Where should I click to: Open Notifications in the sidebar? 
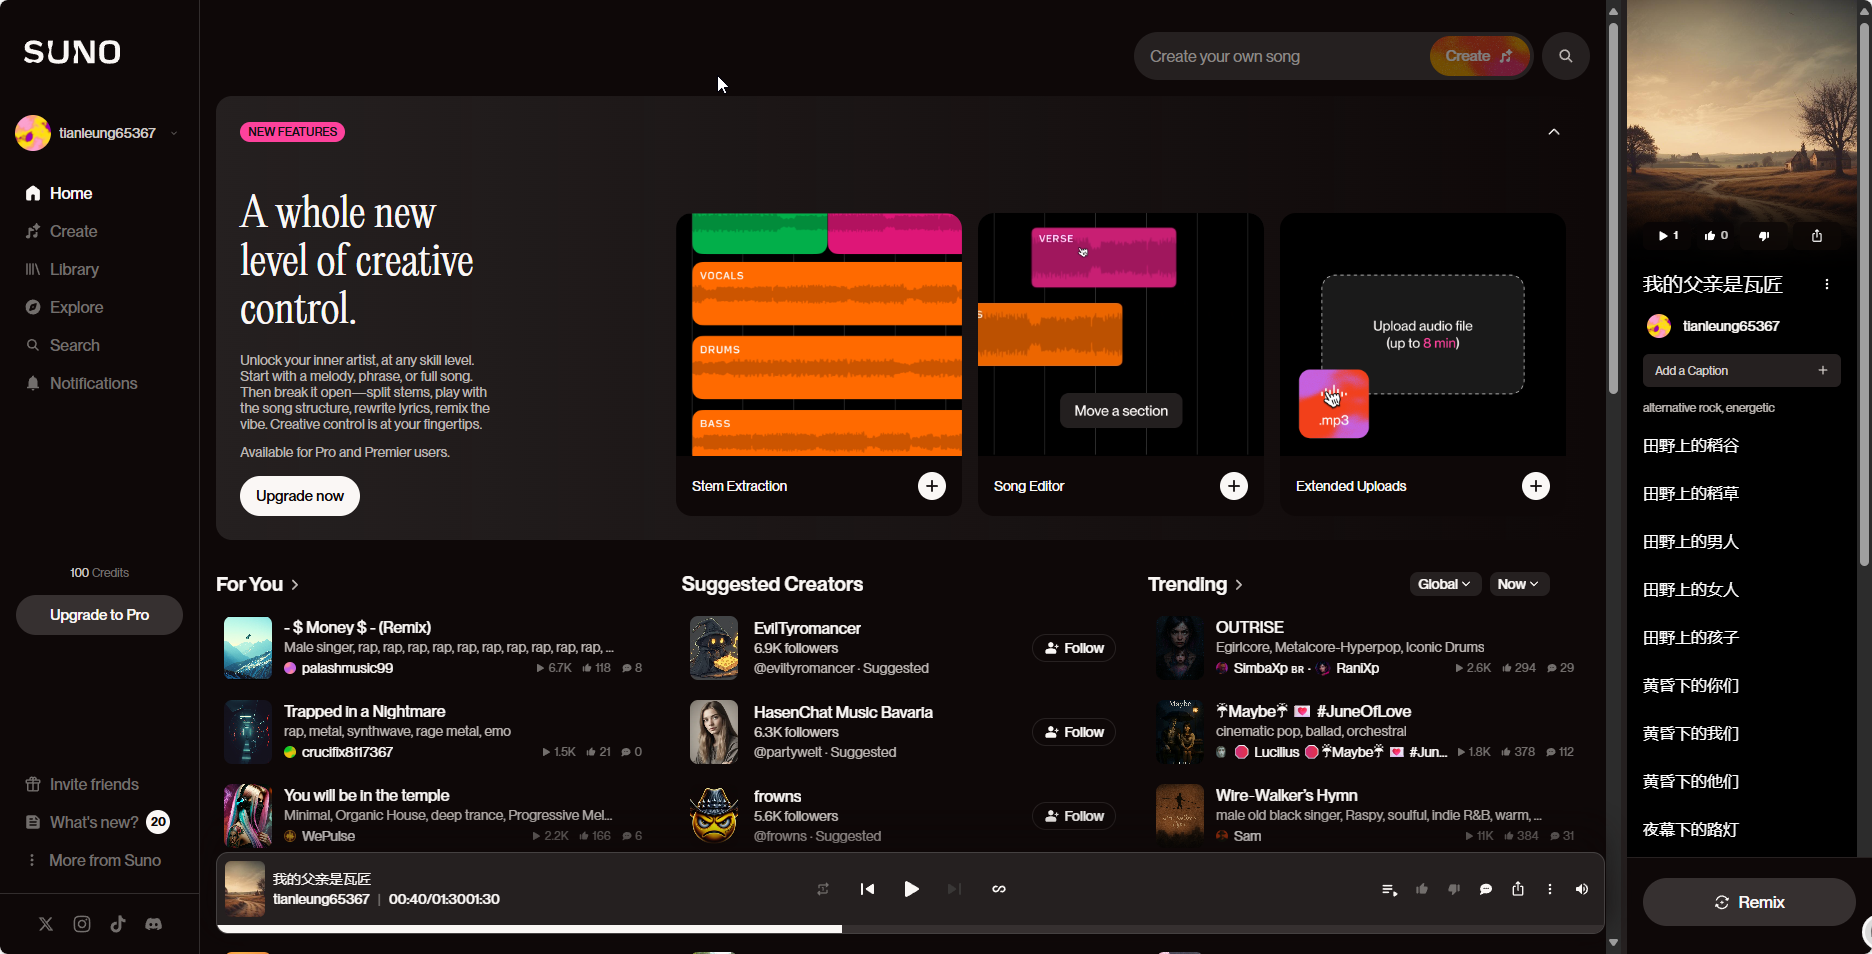[x=81, y=383]
